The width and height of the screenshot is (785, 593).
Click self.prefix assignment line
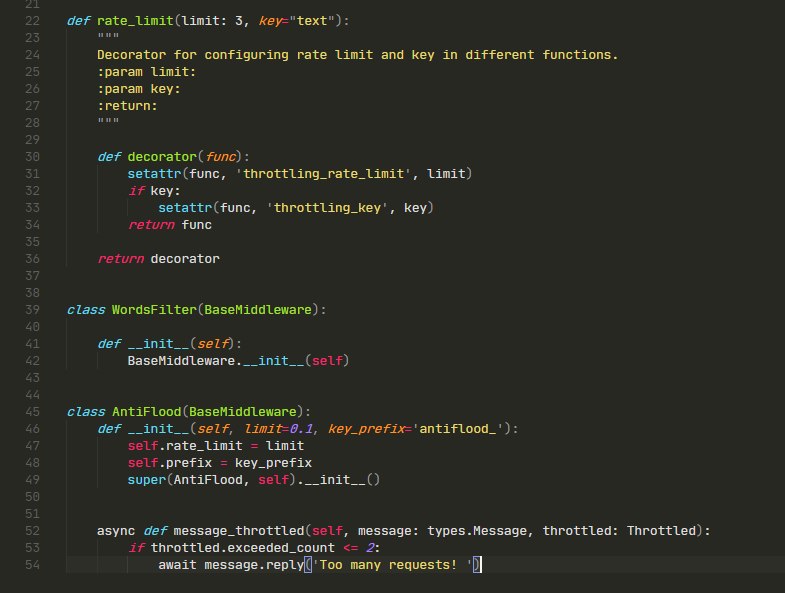click(220, 463)
